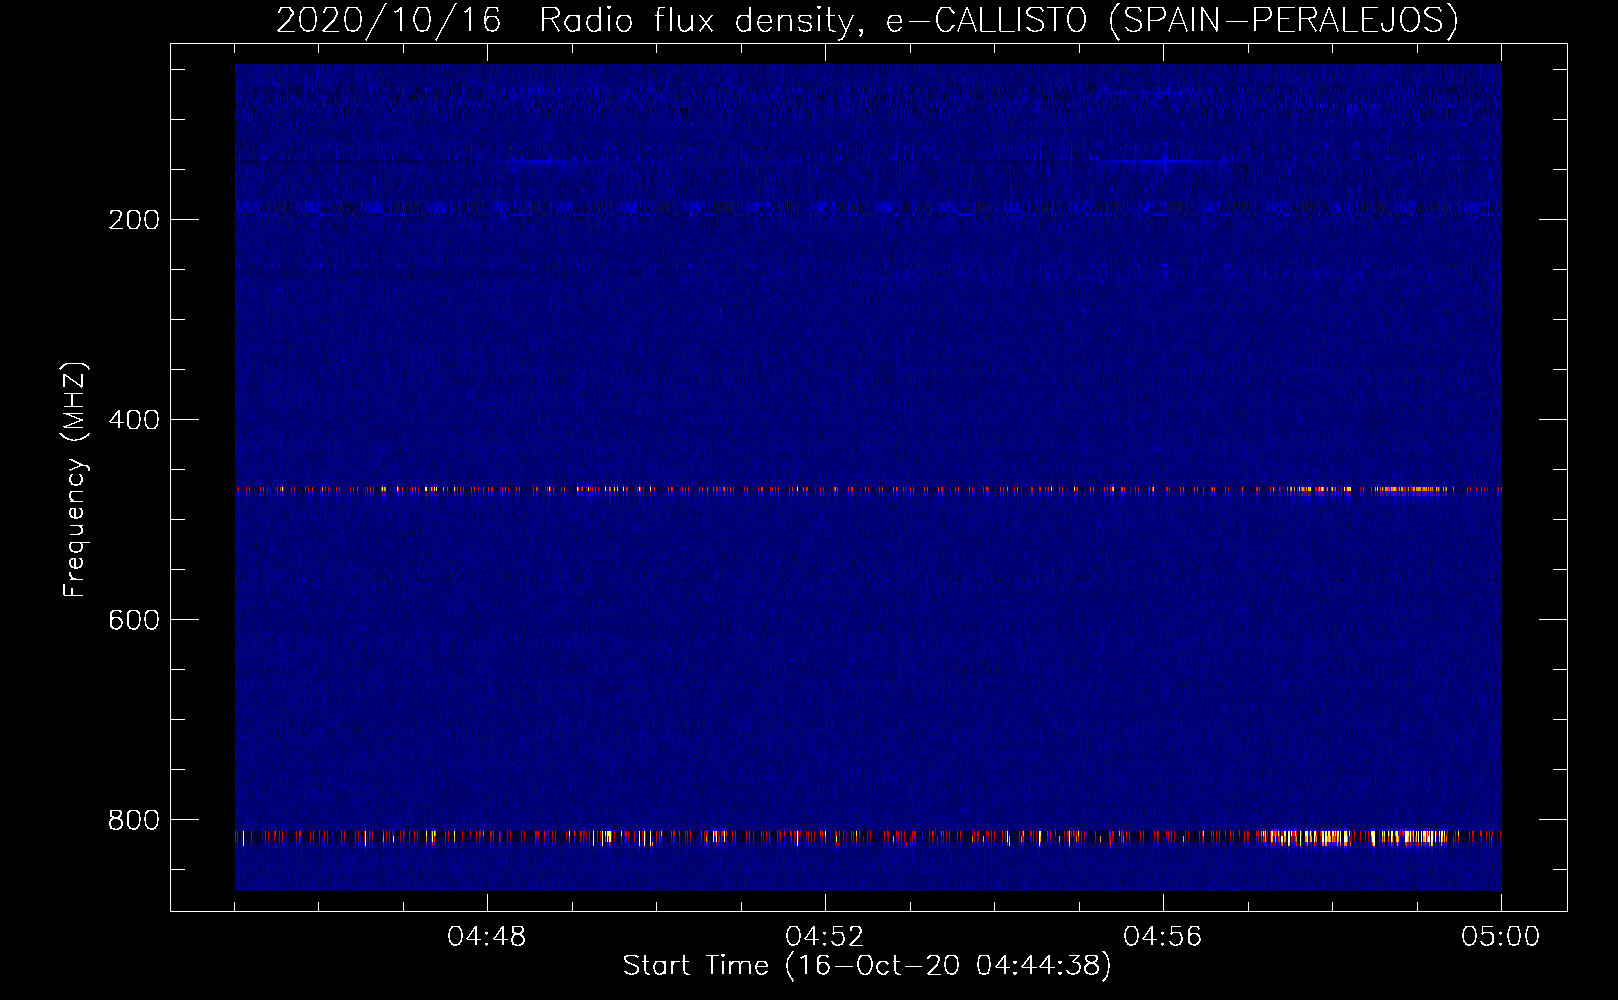
Task: Click the faint blue band near 200 MHz
Action: [x=868, y=208]
